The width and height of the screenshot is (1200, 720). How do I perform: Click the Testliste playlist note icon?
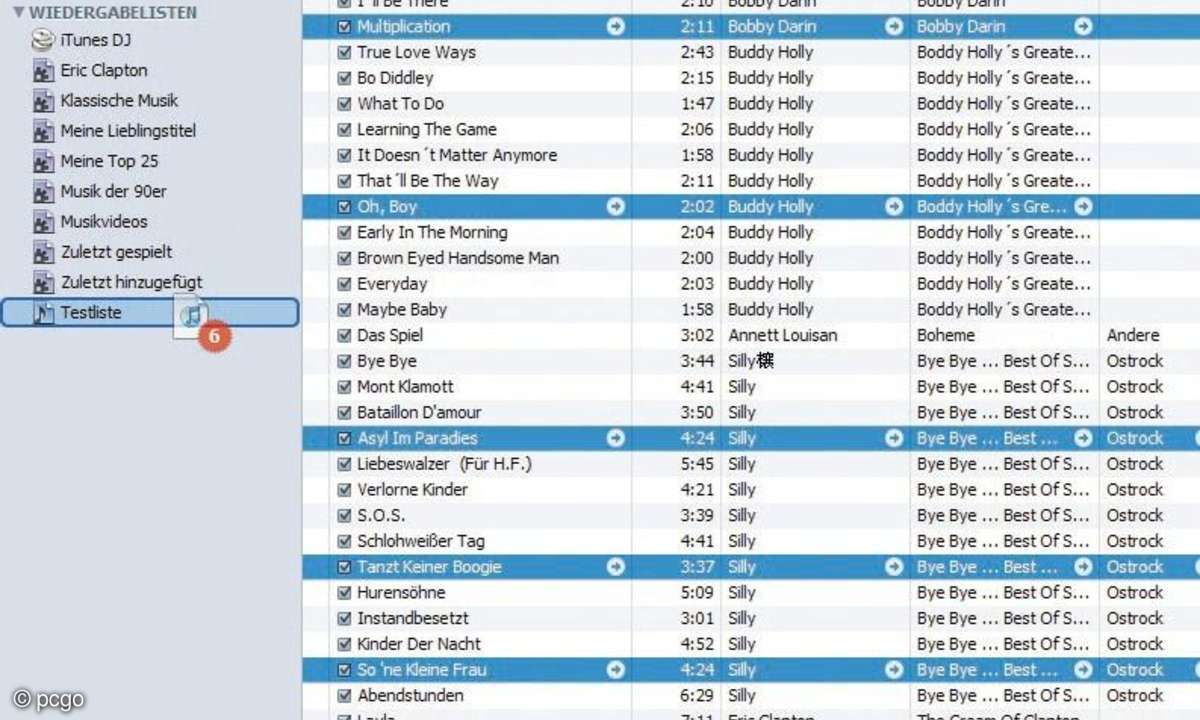pyautogui.click(x=43, y=313)
